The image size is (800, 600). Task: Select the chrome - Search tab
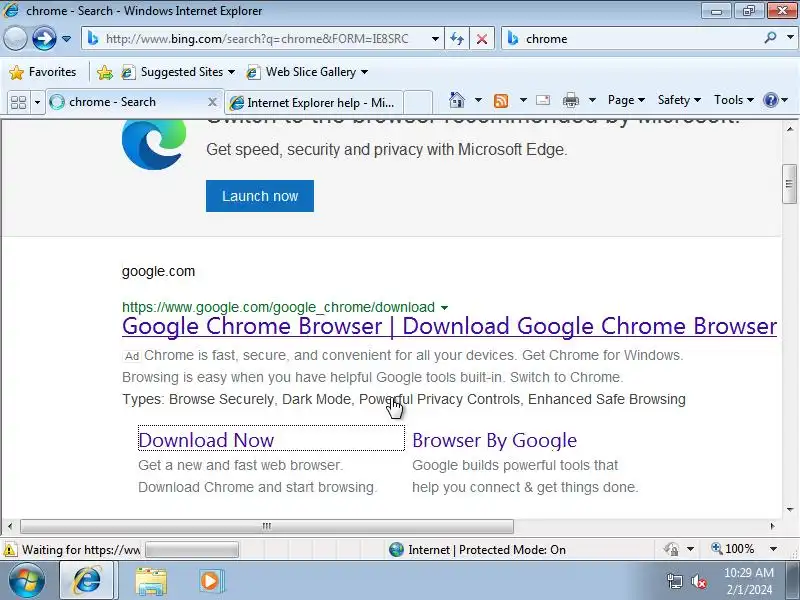(x=134, y=102)
